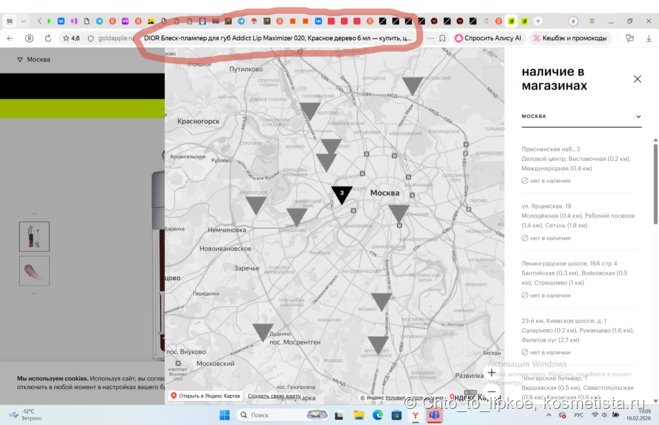This screenshot has width=659, height=425.
Task: Reload the page with refresh icon
Action: point(48,38)
